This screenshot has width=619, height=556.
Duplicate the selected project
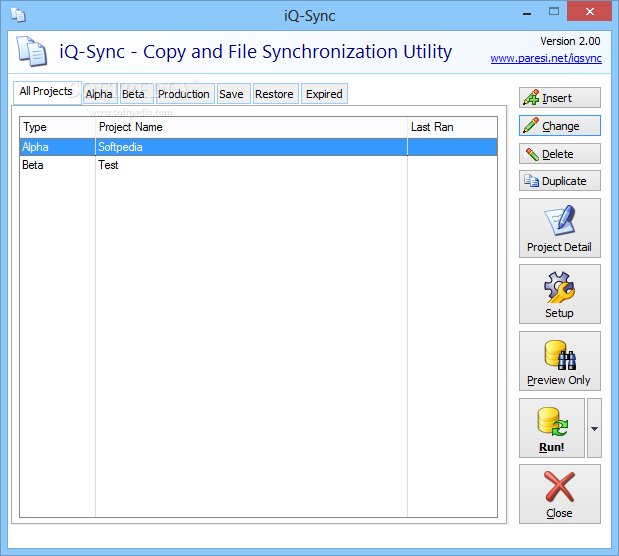pyautogui.click(x=559, y=181)
